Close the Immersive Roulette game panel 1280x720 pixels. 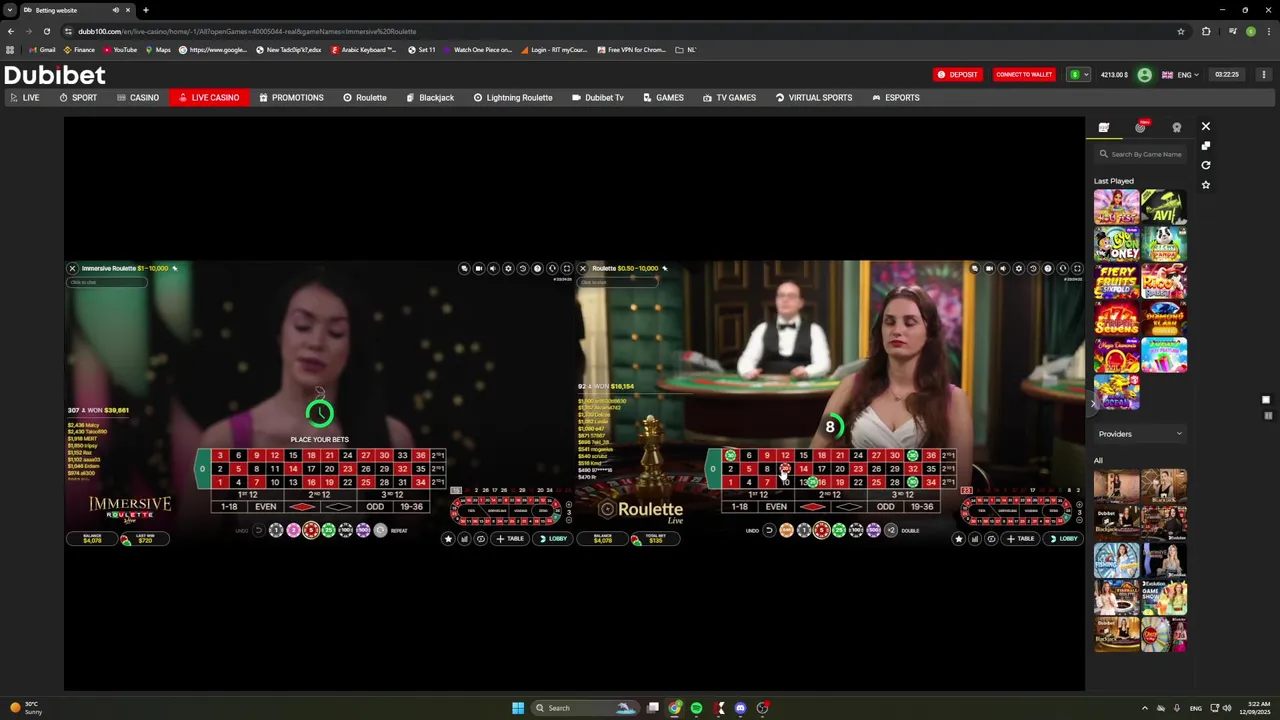point(72,268)
